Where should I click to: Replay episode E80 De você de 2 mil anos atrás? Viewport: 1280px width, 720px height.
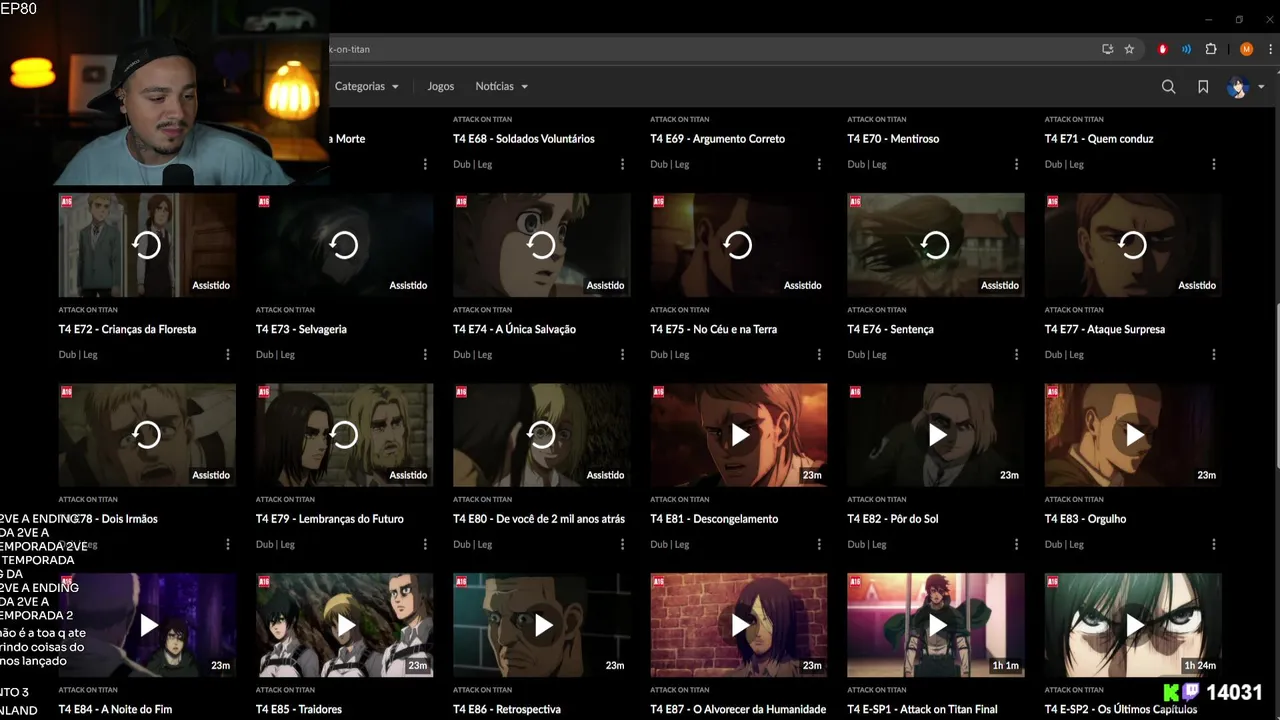(x=541, y=435)
